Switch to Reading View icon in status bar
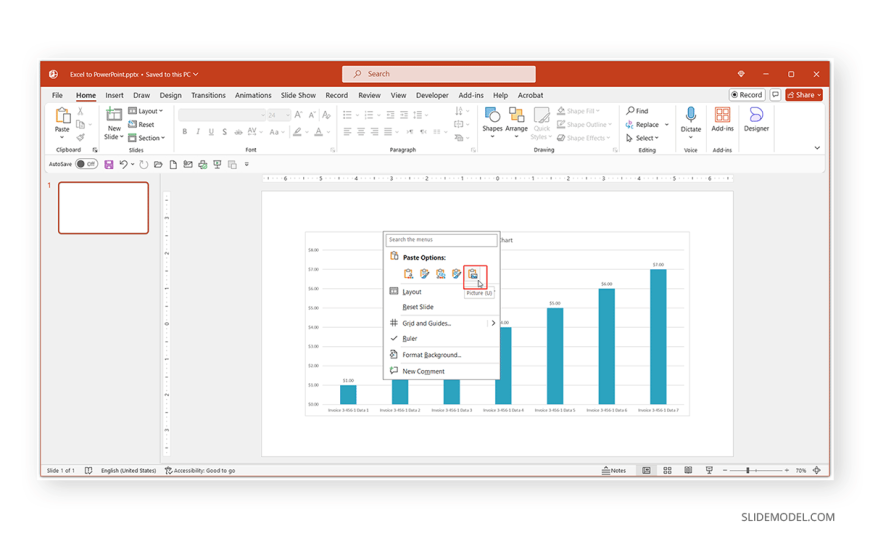870x539 pixels. click(x=688, y=470)
